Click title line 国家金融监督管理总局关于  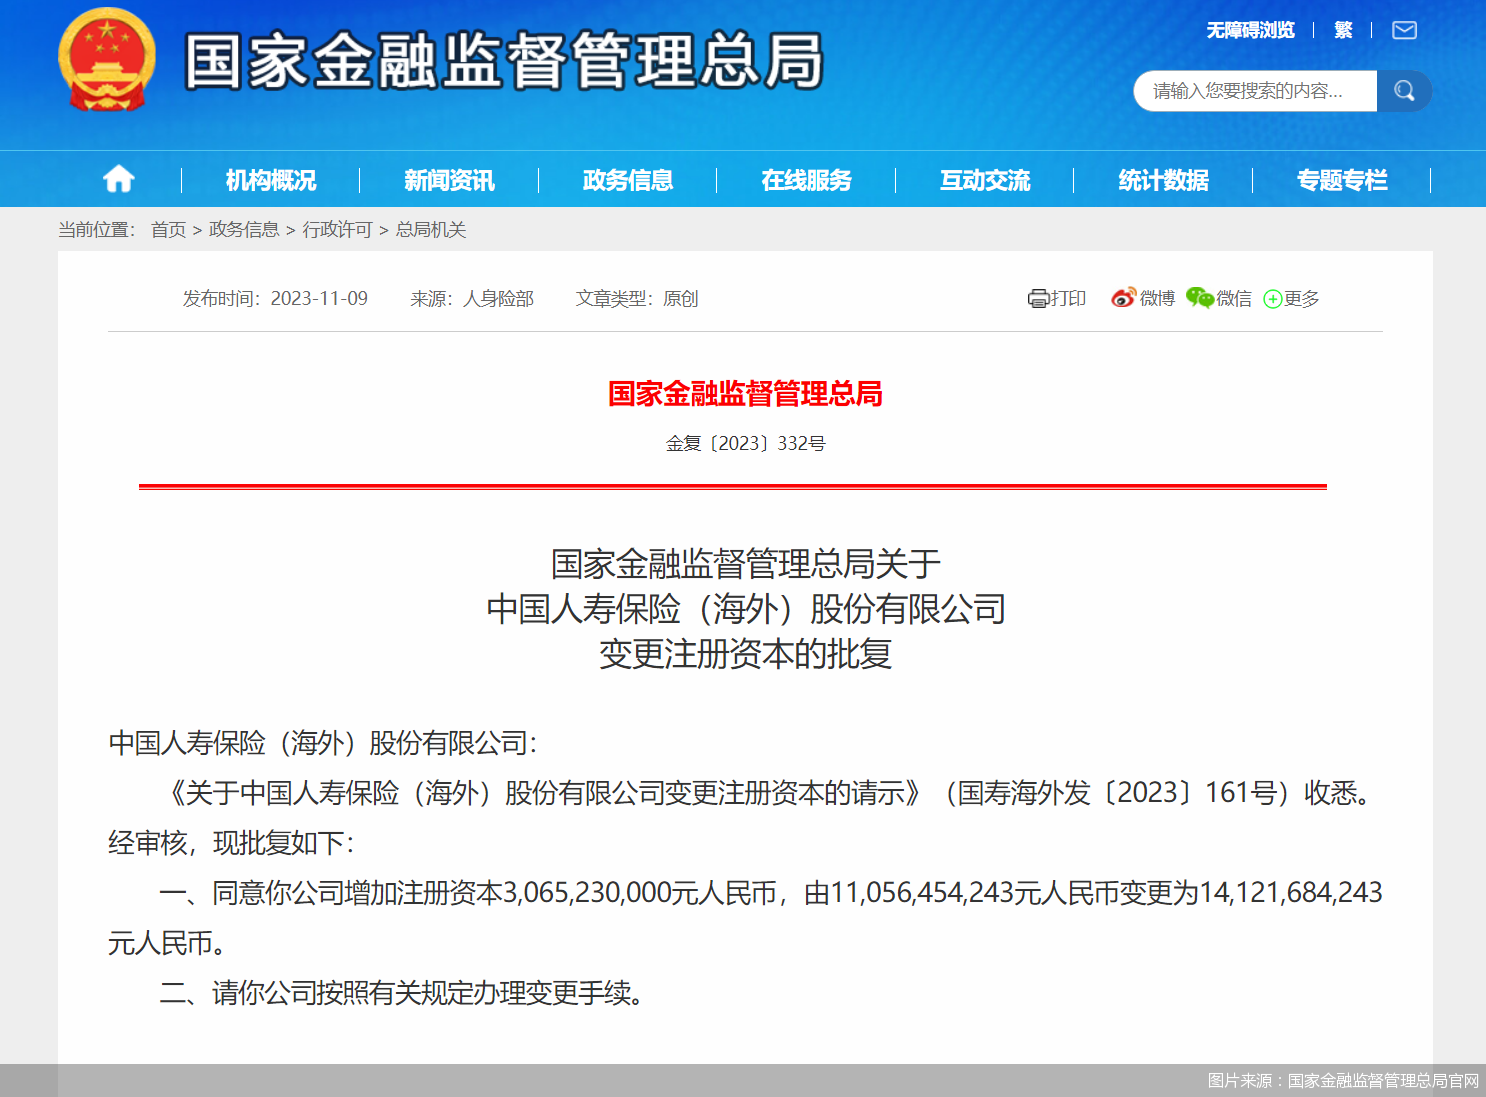(x=746, y=564)
